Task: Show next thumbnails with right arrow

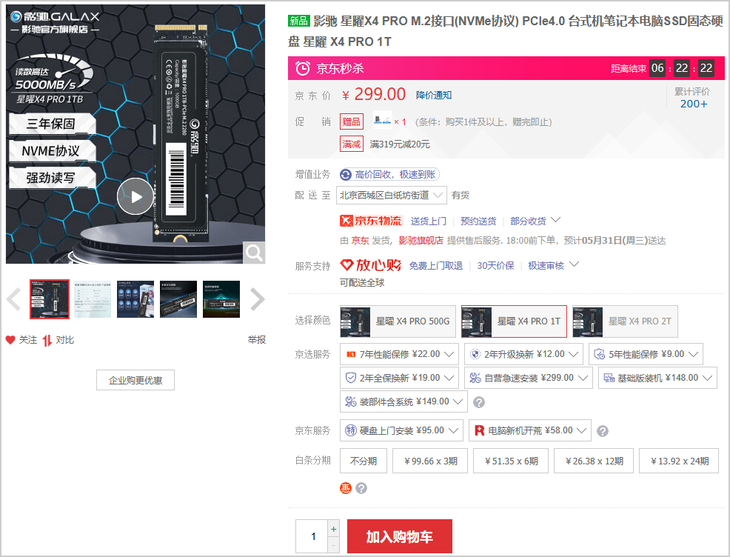Action: [257, 299]
